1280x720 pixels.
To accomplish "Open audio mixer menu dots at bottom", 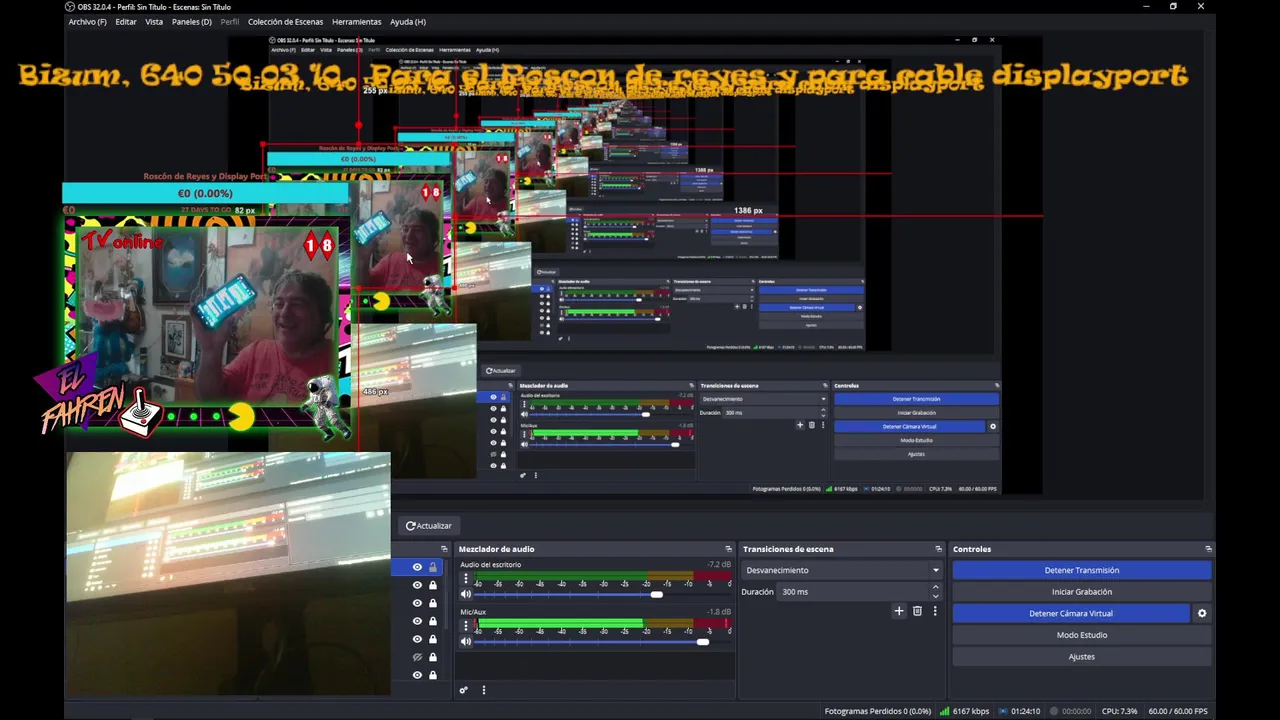I will 483,690.
